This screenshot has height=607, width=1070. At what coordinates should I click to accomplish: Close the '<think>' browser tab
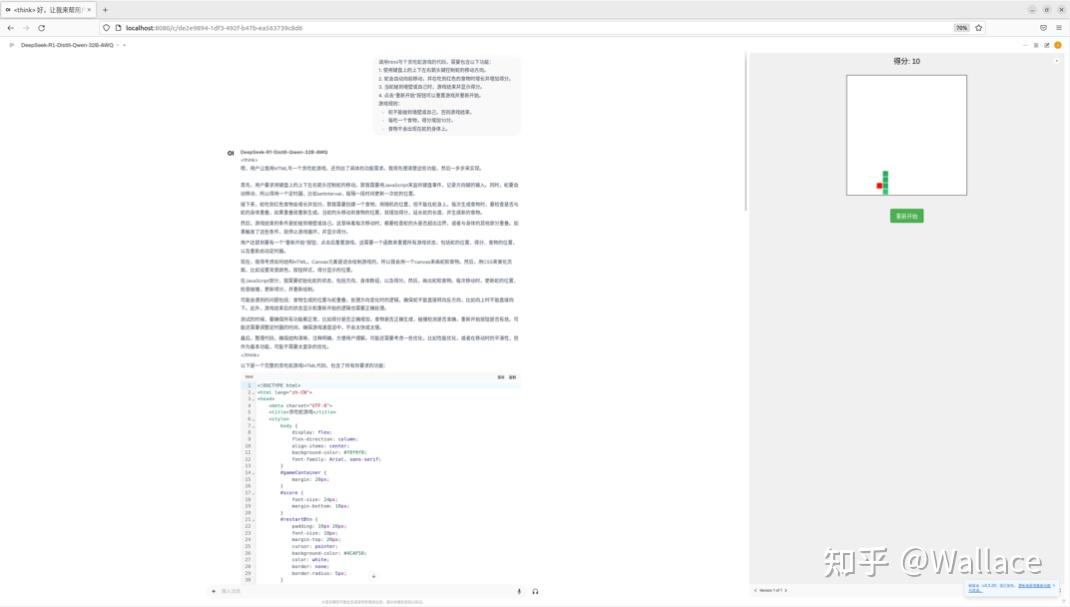tap(89, 10)
